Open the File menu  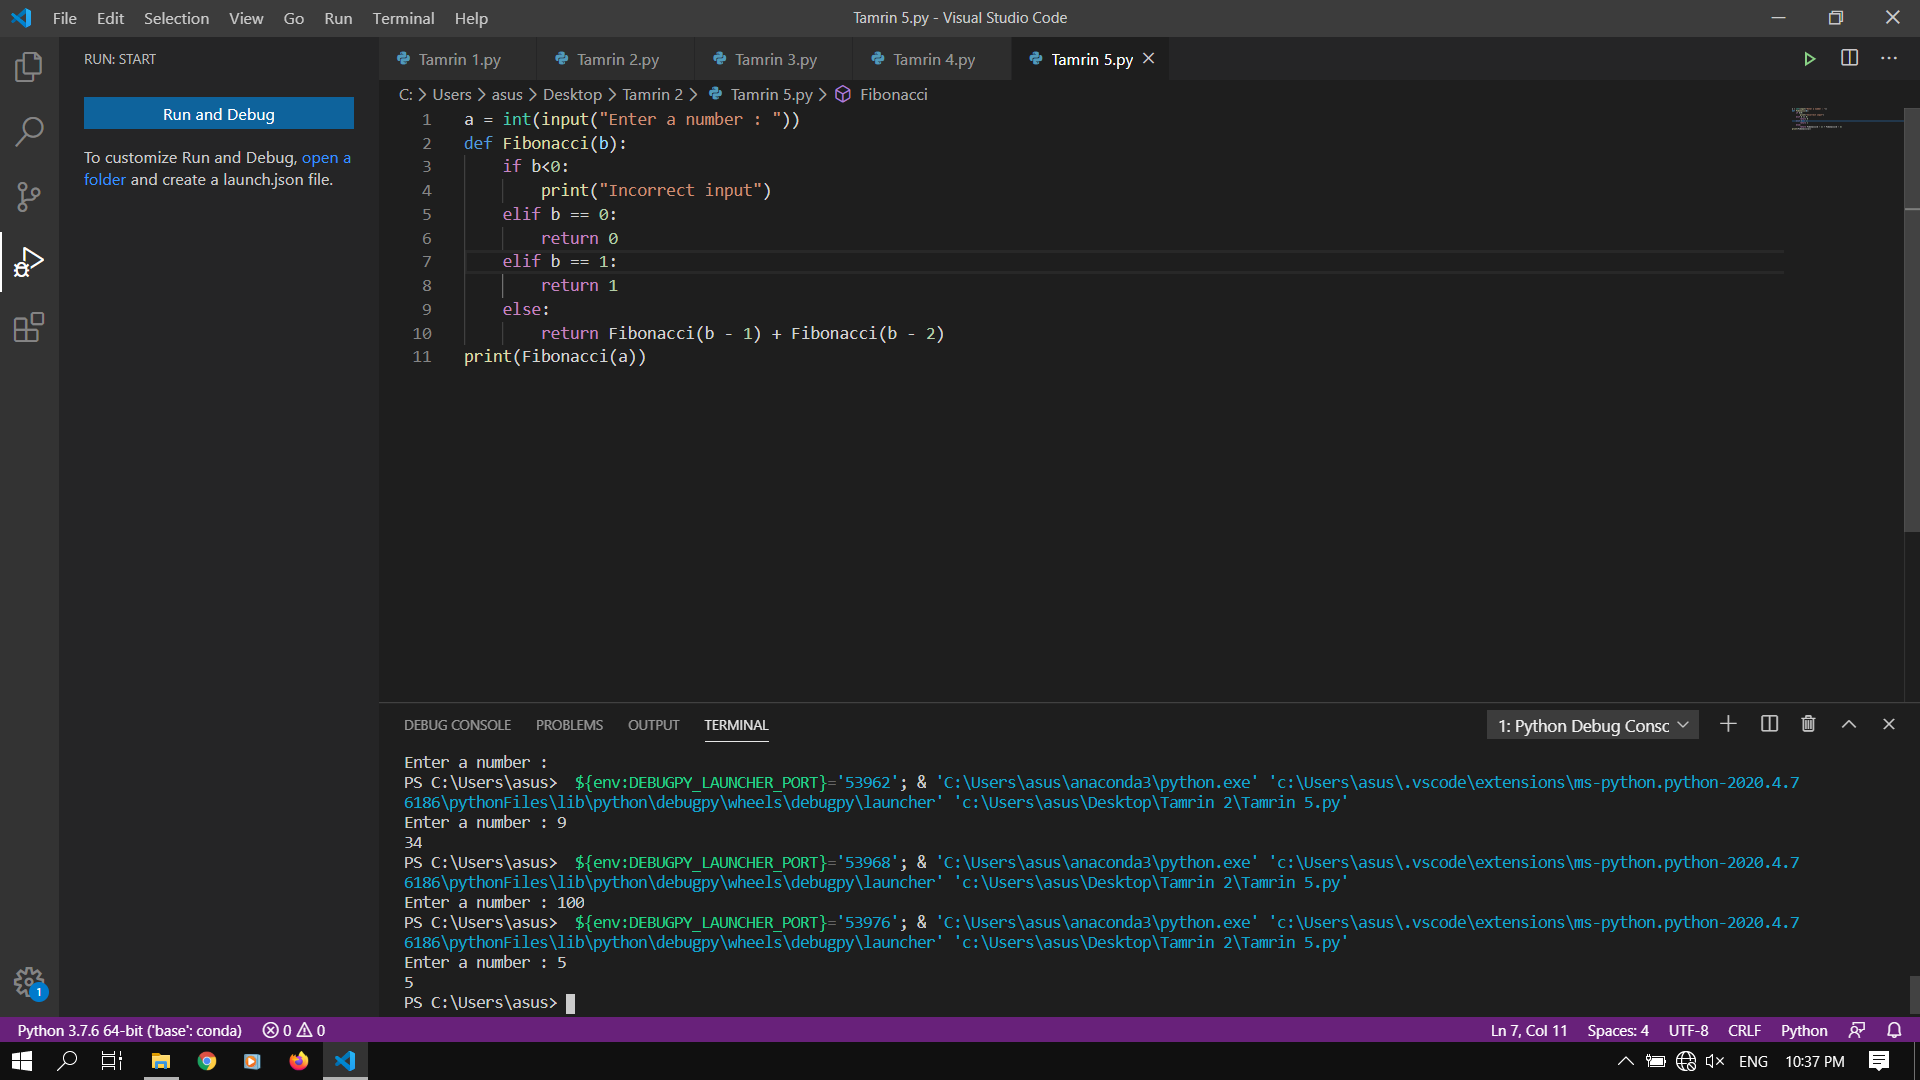(65, 18)
